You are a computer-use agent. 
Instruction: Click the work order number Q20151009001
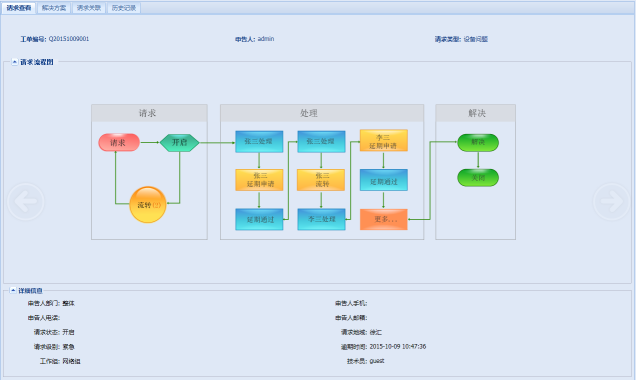click(x=69, y=39)
